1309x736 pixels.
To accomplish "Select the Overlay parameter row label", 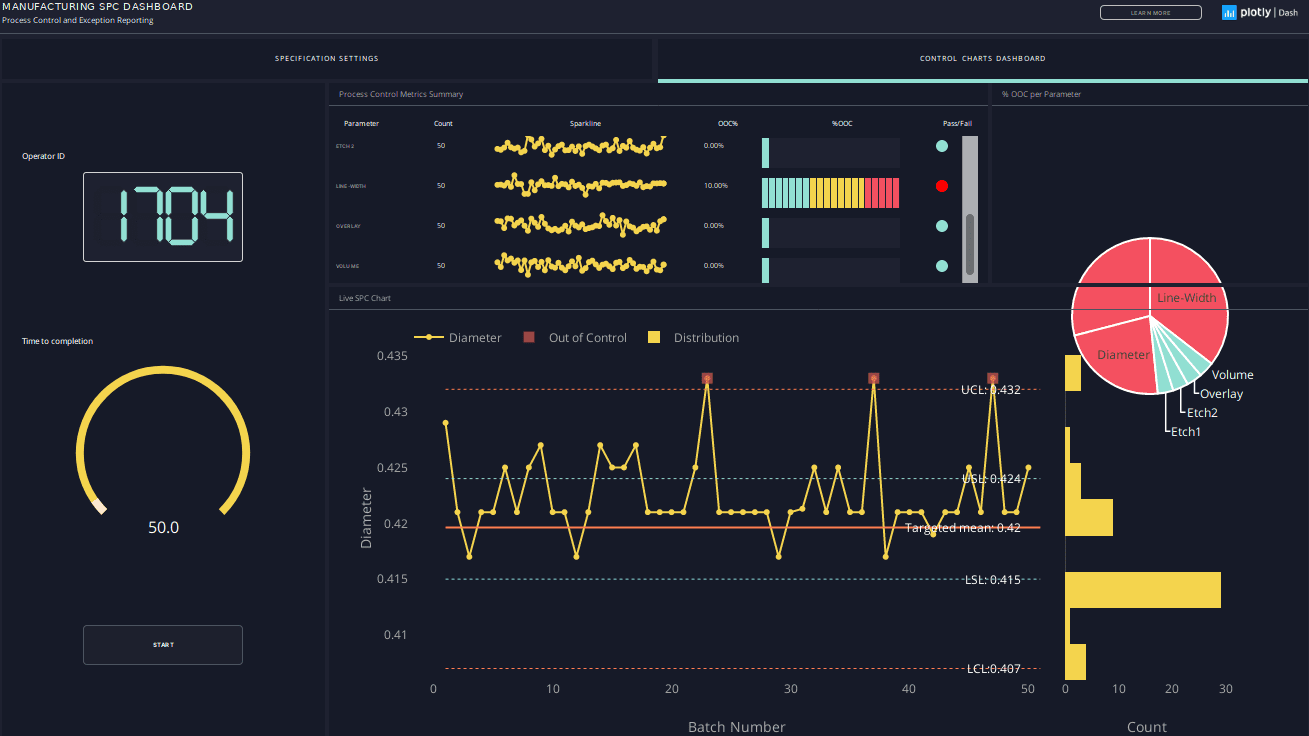I will [x=348, y=226].
